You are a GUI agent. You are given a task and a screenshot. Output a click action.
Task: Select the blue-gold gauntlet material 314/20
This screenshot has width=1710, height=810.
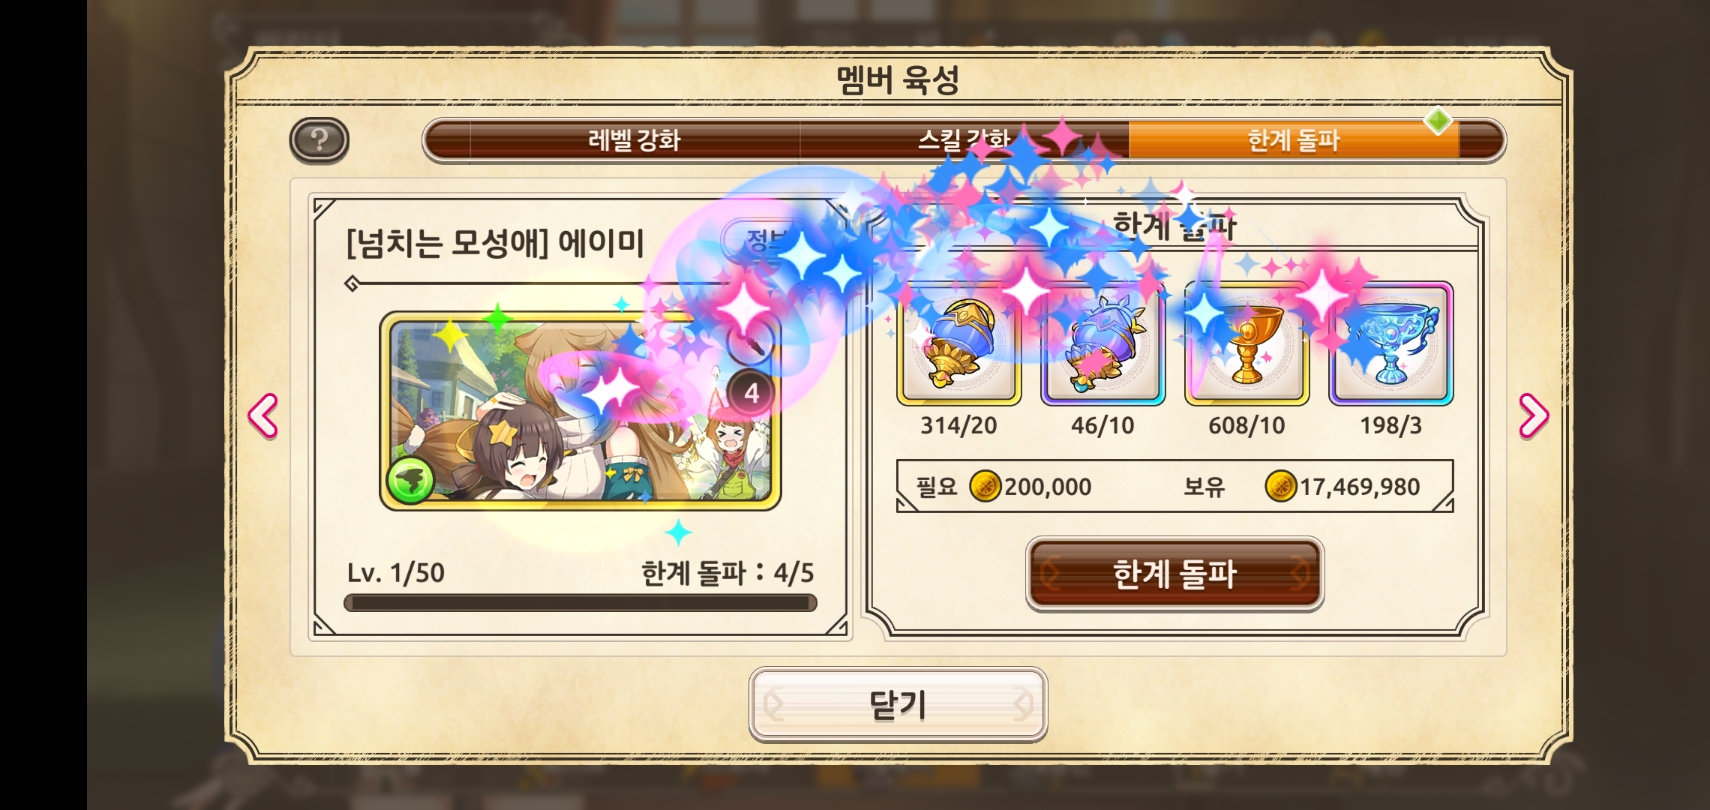click(x=958, y=345)
